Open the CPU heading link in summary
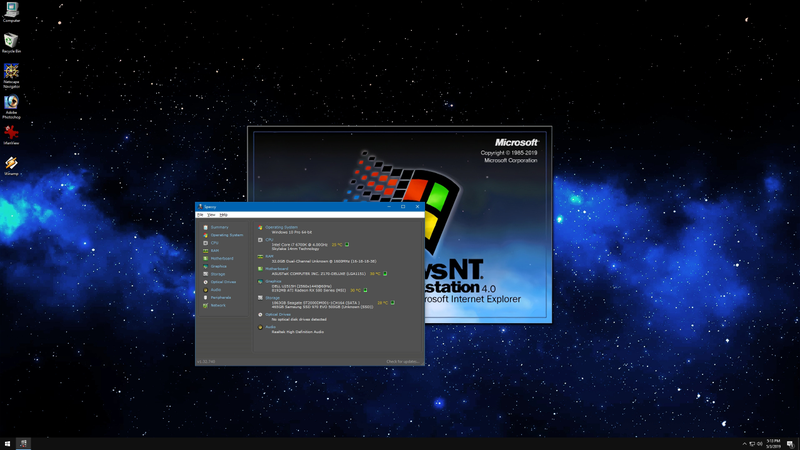Image resolution: width=800 pixels, height=450 pixels. 269,240
